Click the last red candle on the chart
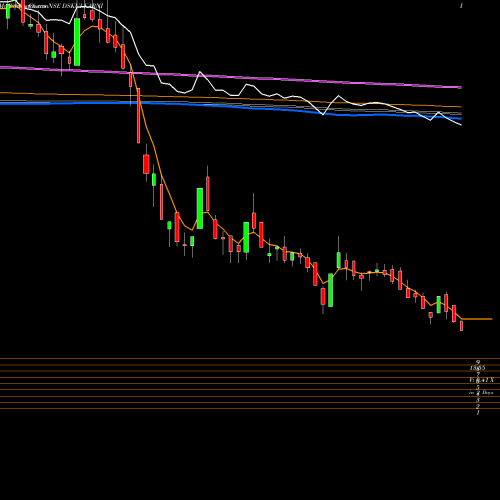500x500 pixels. pos(462,325)
